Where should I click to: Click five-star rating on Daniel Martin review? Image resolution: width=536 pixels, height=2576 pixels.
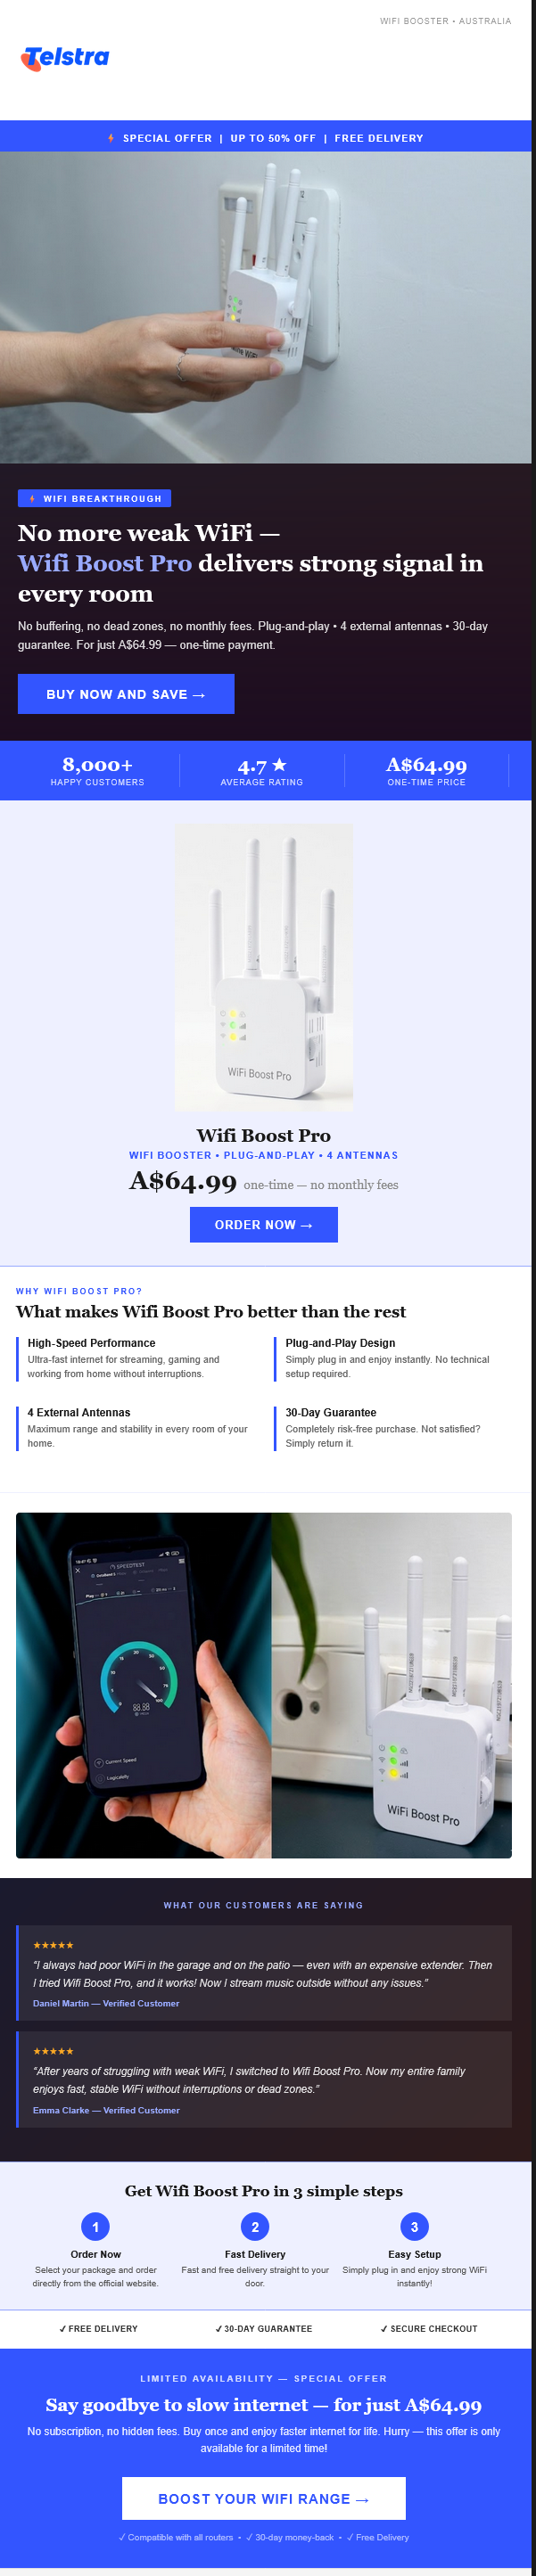point(53,1945)
